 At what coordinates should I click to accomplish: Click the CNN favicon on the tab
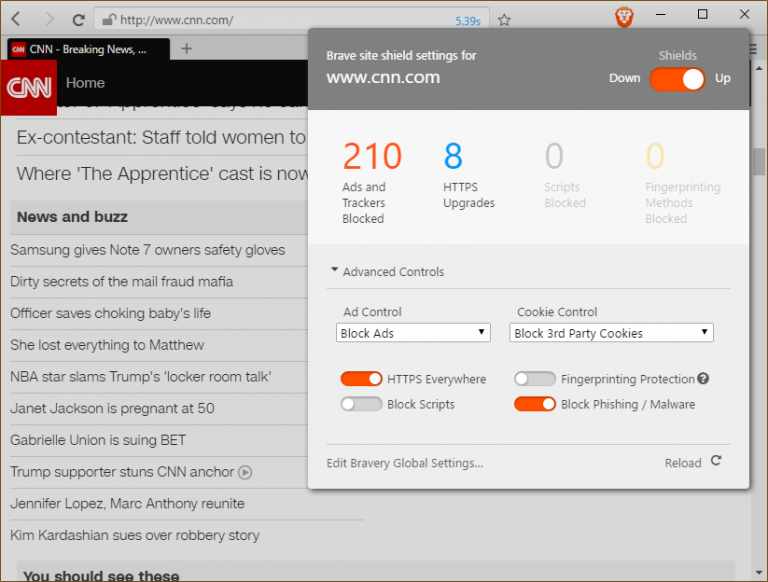(x=19, y=49)
